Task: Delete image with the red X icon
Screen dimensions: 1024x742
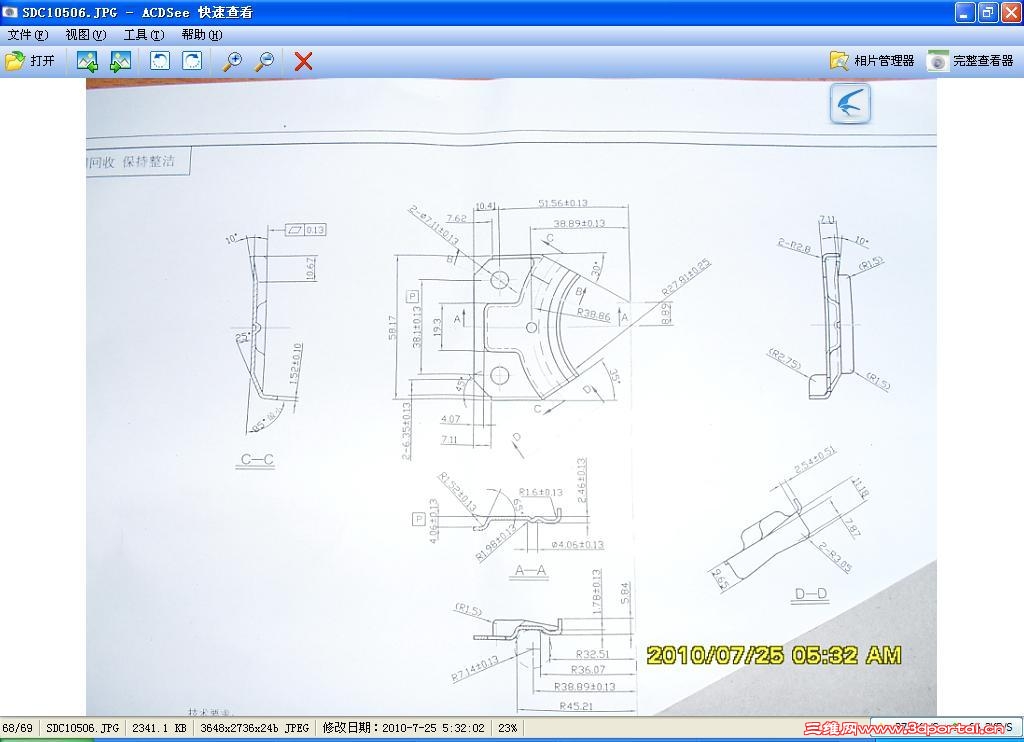Action: [x=303, y=61]
